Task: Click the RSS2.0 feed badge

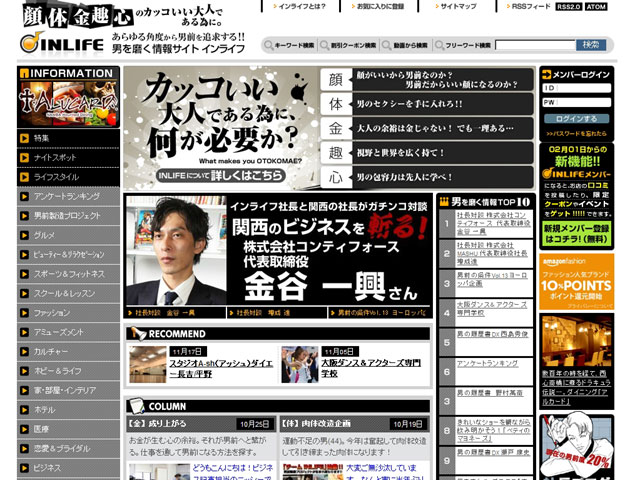Action: pyautogui.click(x=569, y=7)
